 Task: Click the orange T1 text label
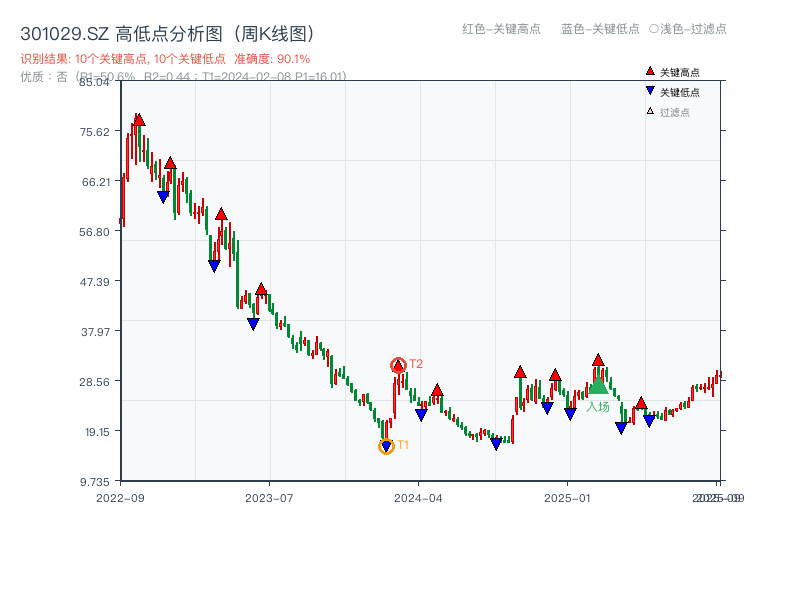pyautogui.click(x=403, y=445)
